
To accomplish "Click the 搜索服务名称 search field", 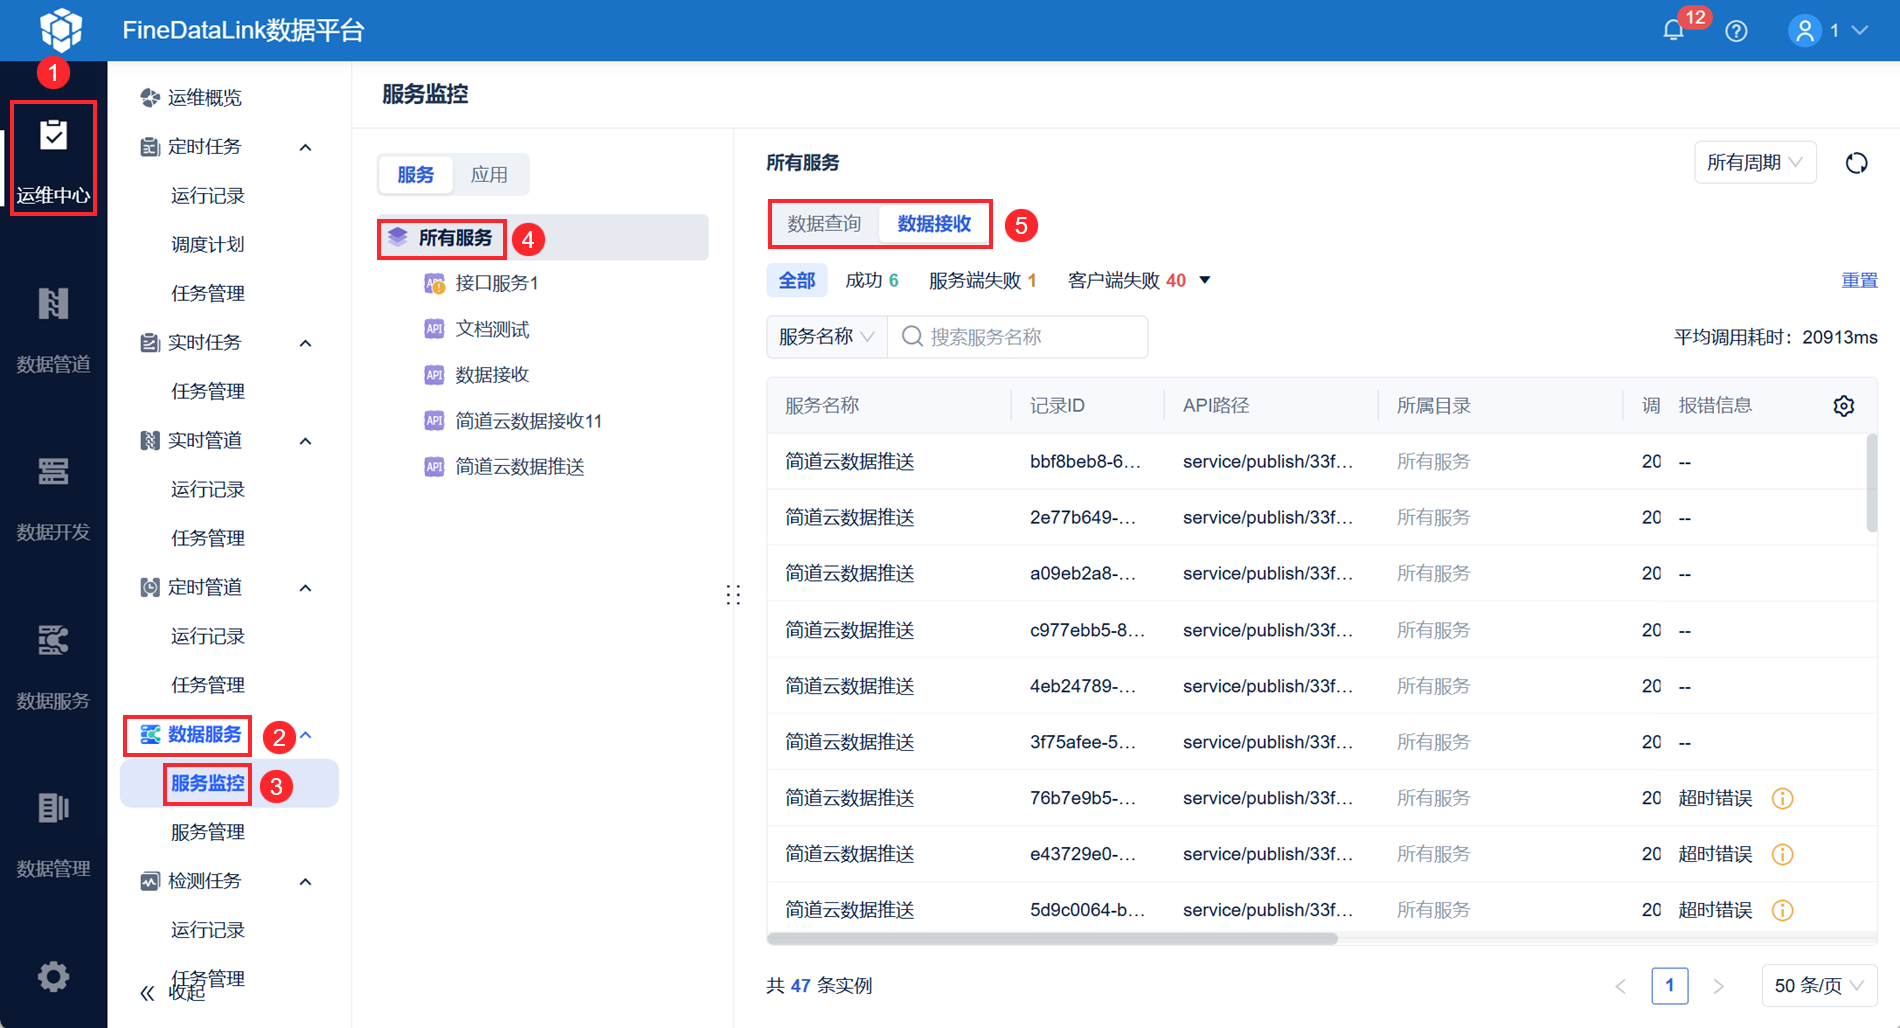I will tap(1018, 337).
